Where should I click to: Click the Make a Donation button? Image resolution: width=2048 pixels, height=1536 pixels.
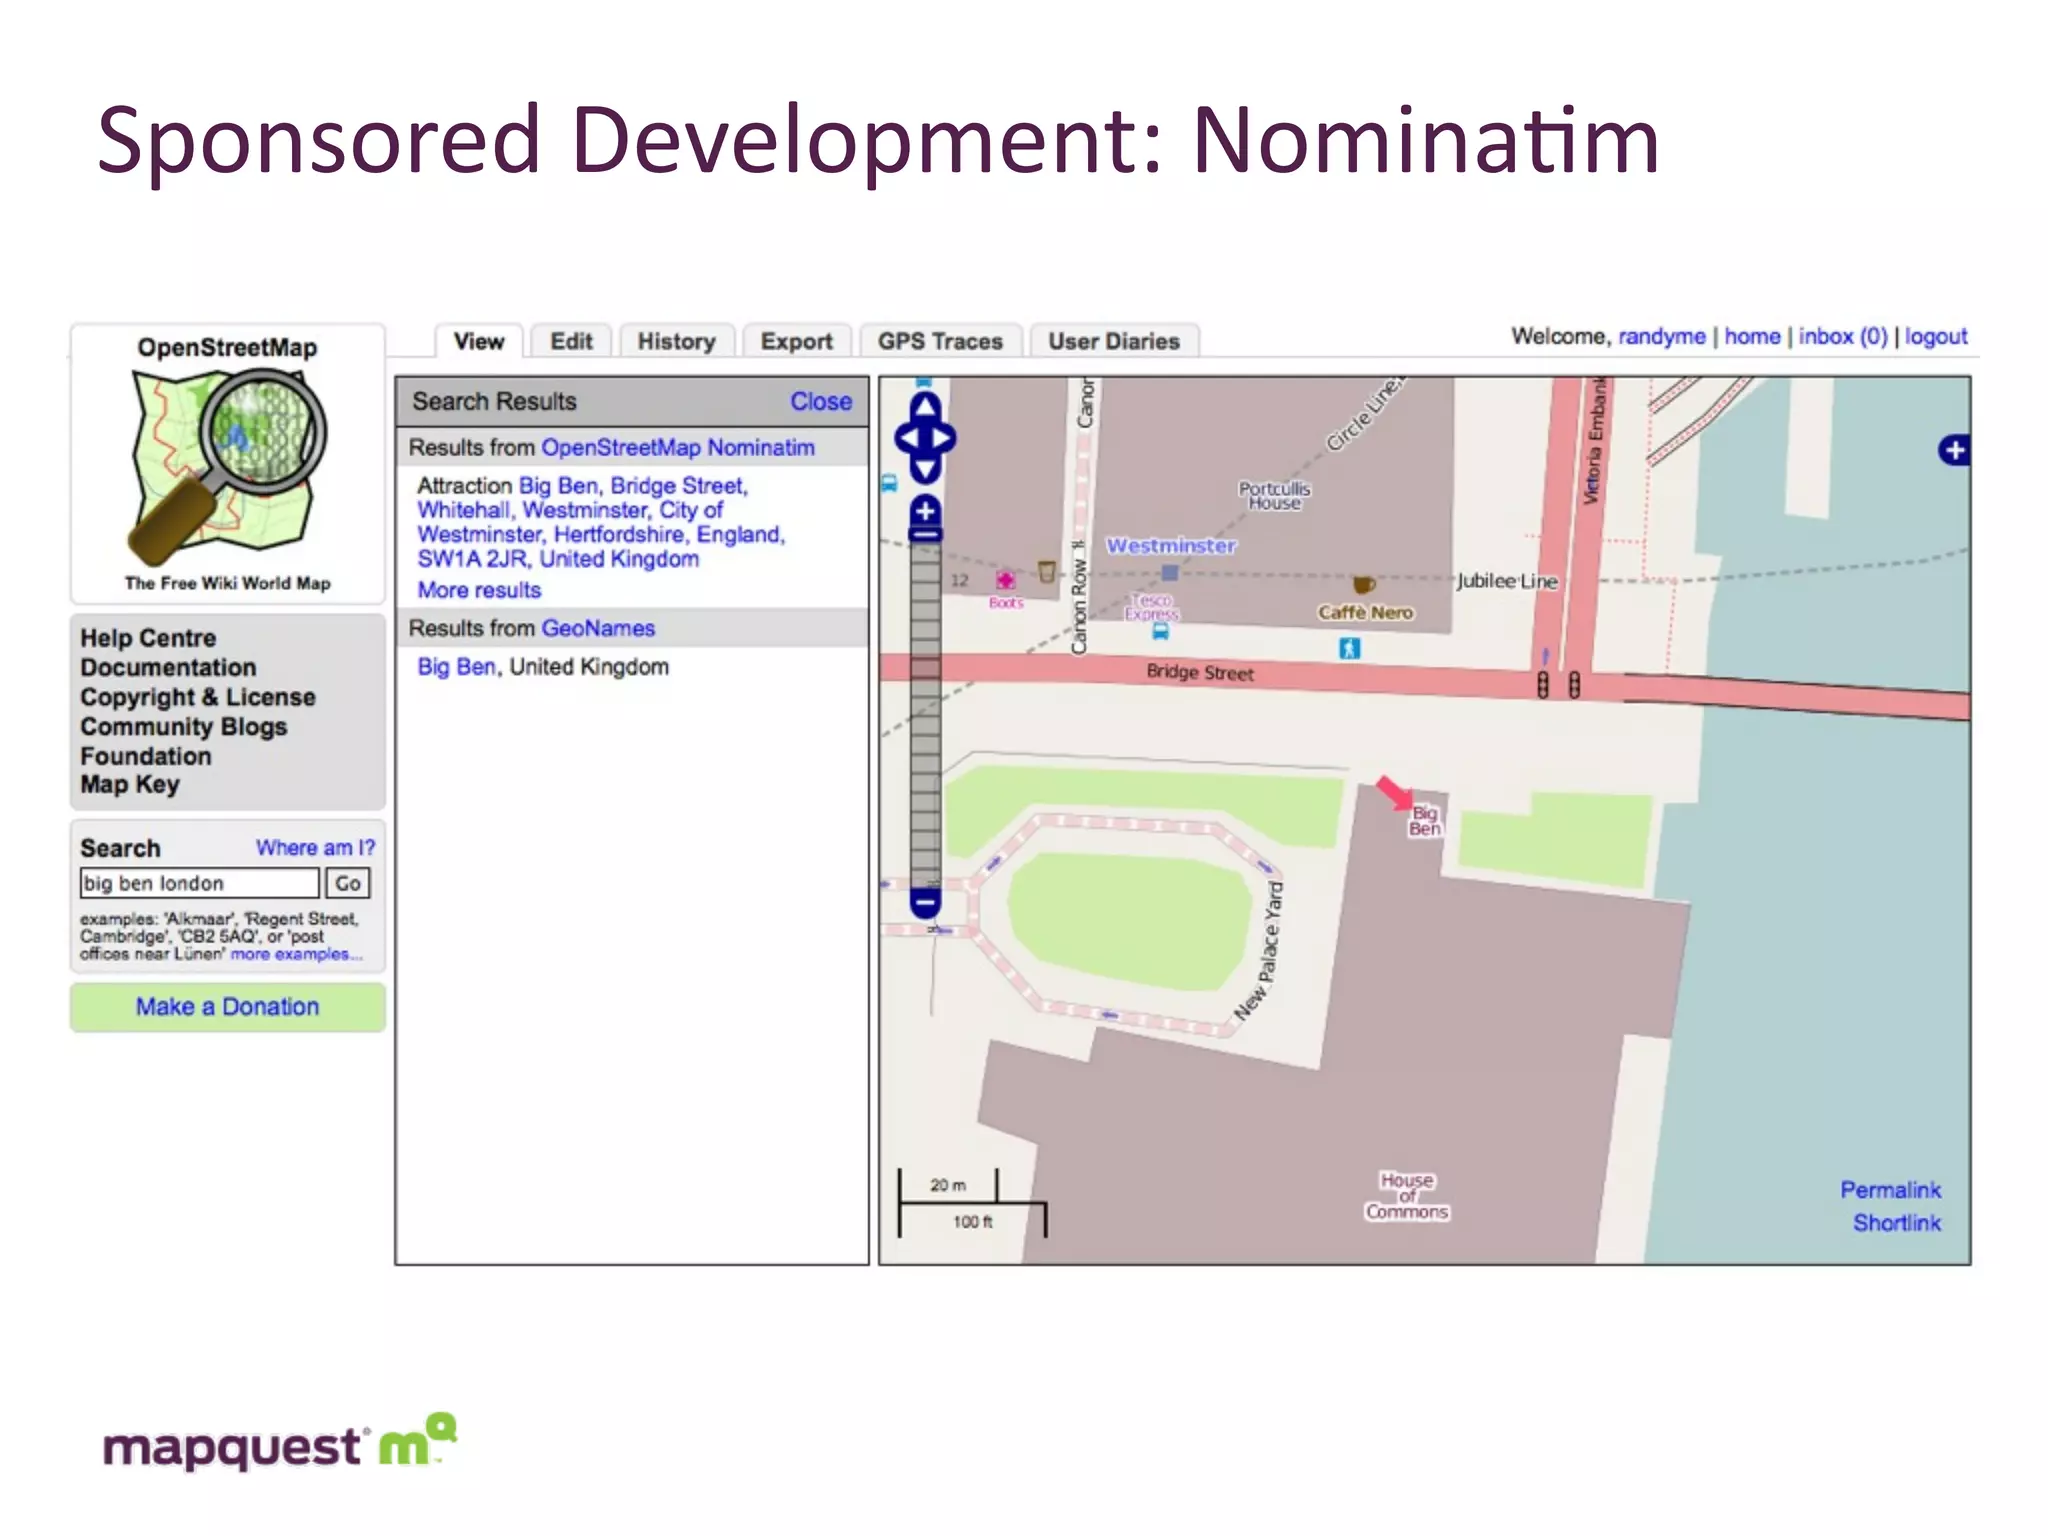[227, 1007]
